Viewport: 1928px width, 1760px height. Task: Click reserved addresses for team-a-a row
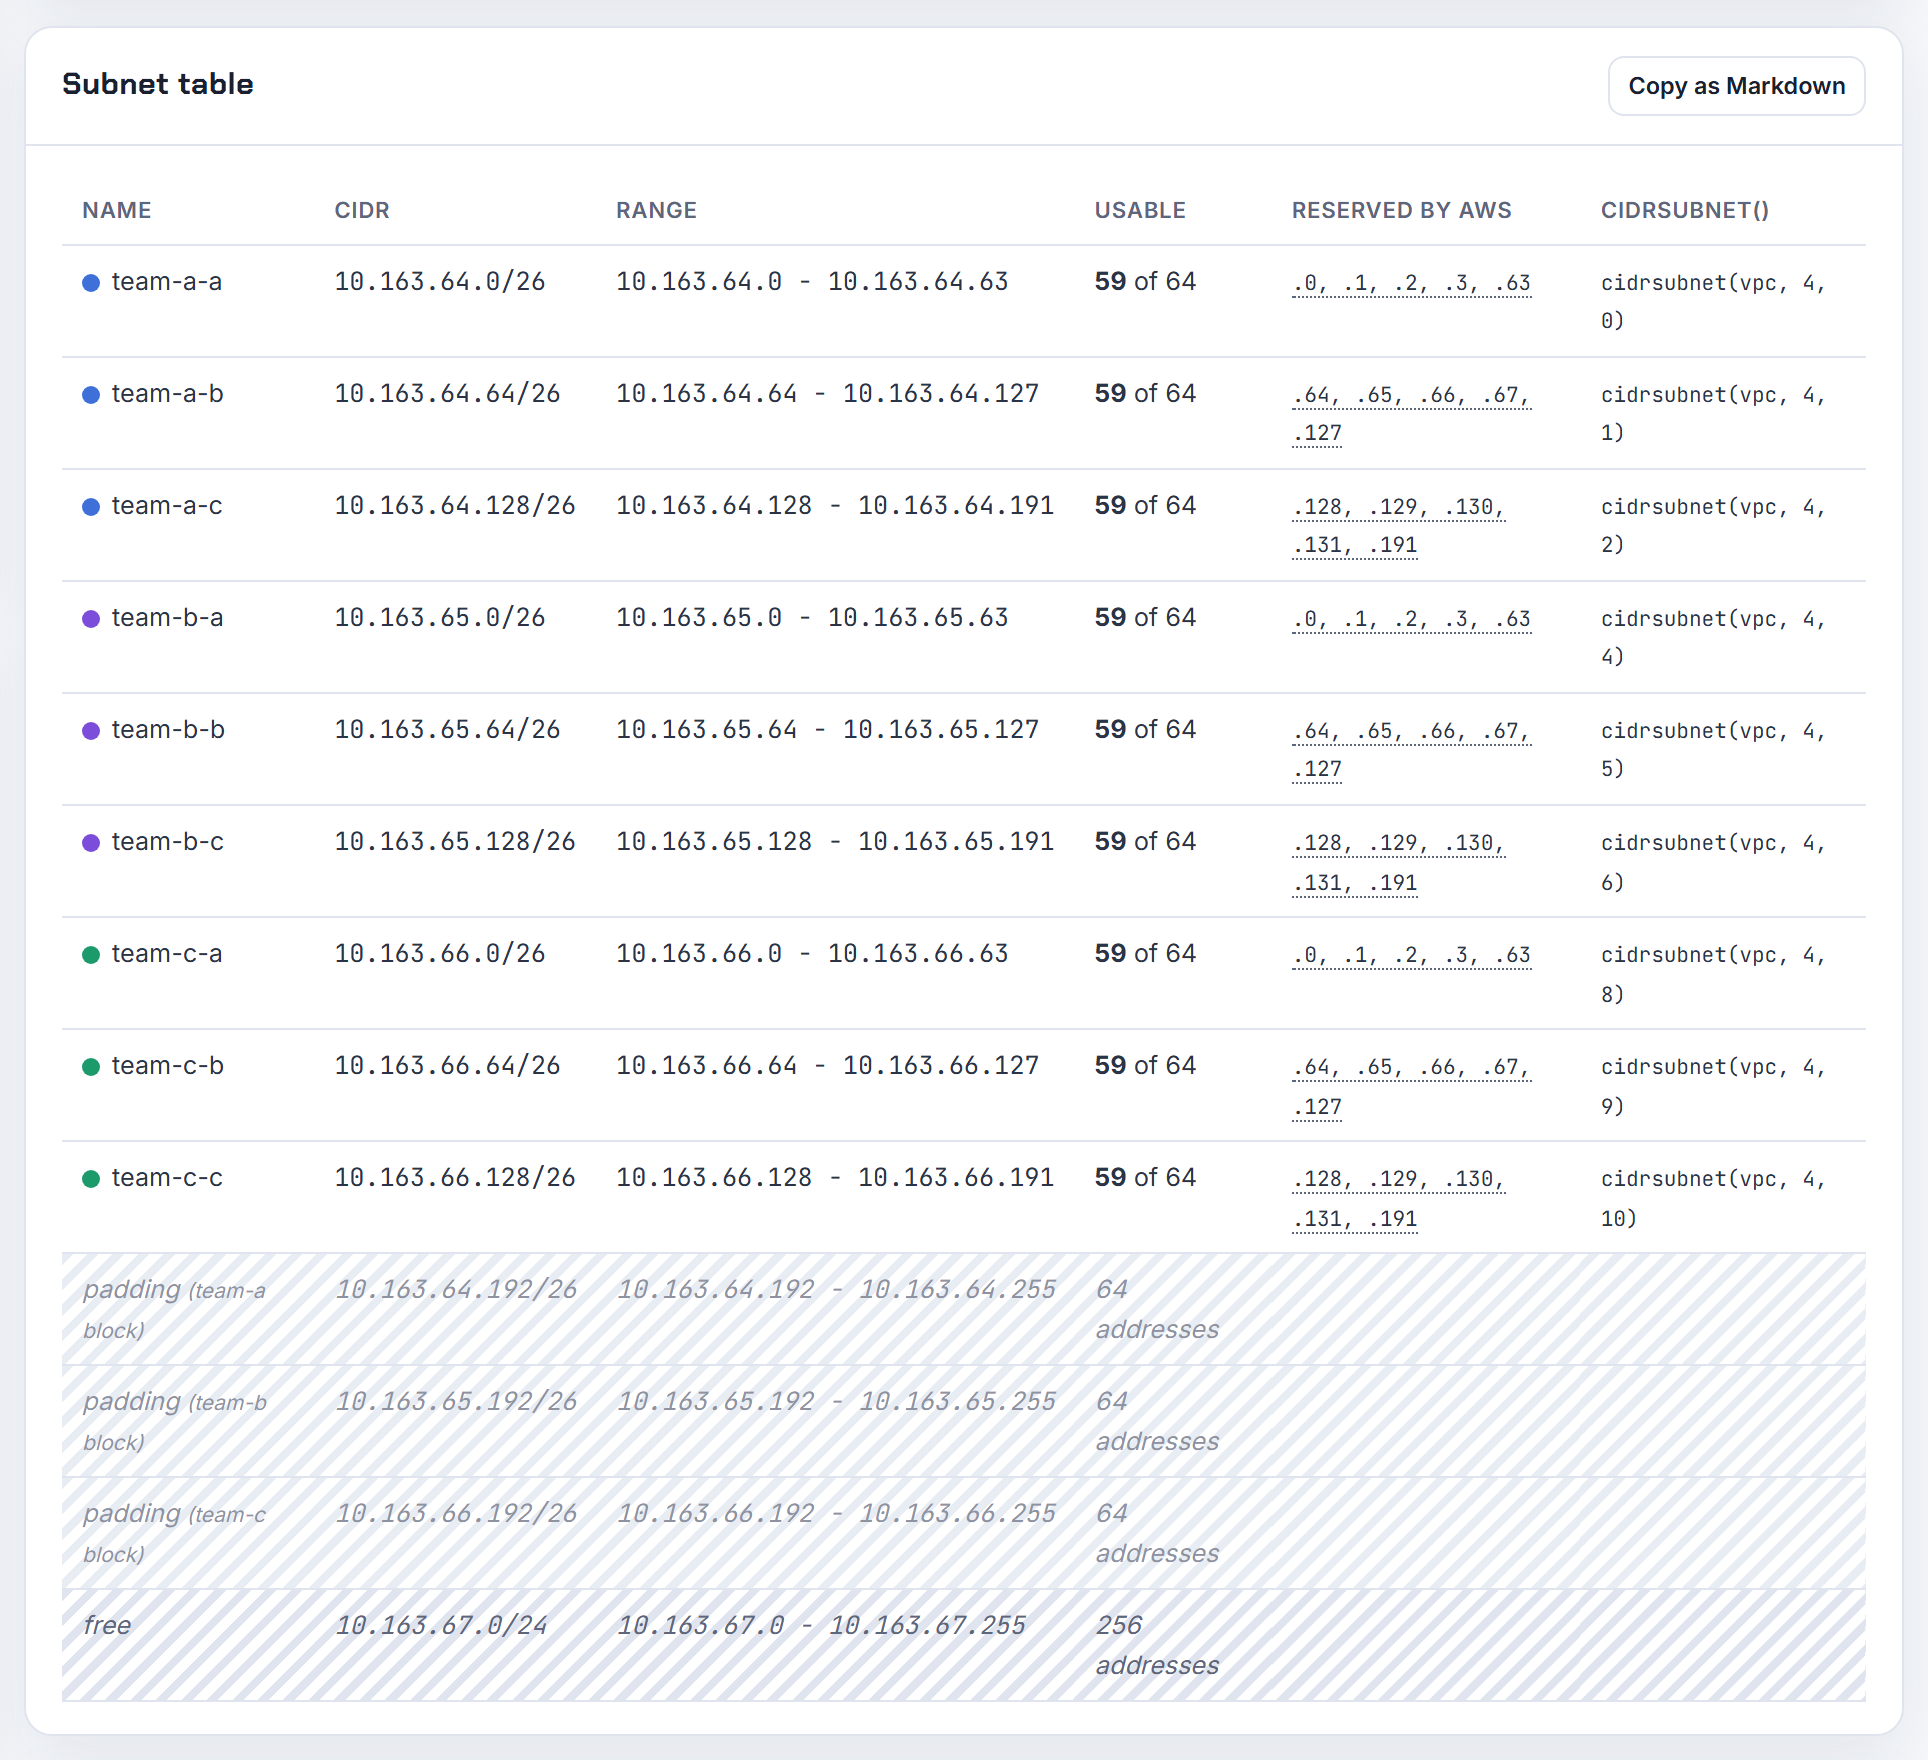point(1412,283)
